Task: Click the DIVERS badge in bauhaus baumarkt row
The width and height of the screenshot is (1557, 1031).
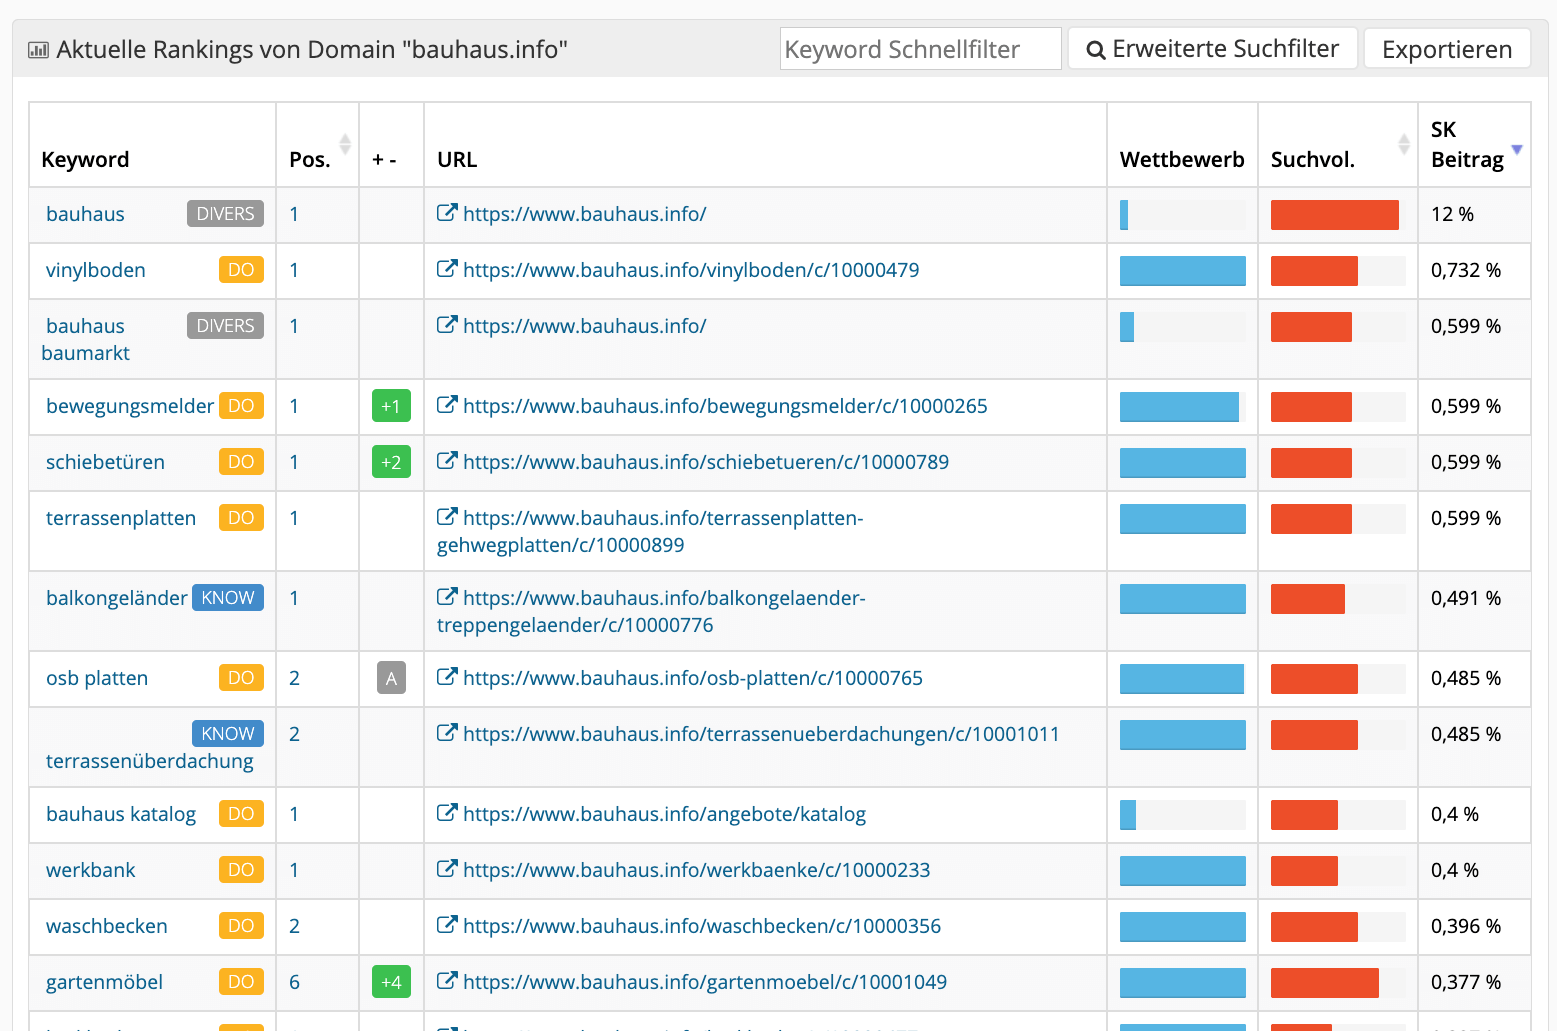Action: click(x=225, y=326)
